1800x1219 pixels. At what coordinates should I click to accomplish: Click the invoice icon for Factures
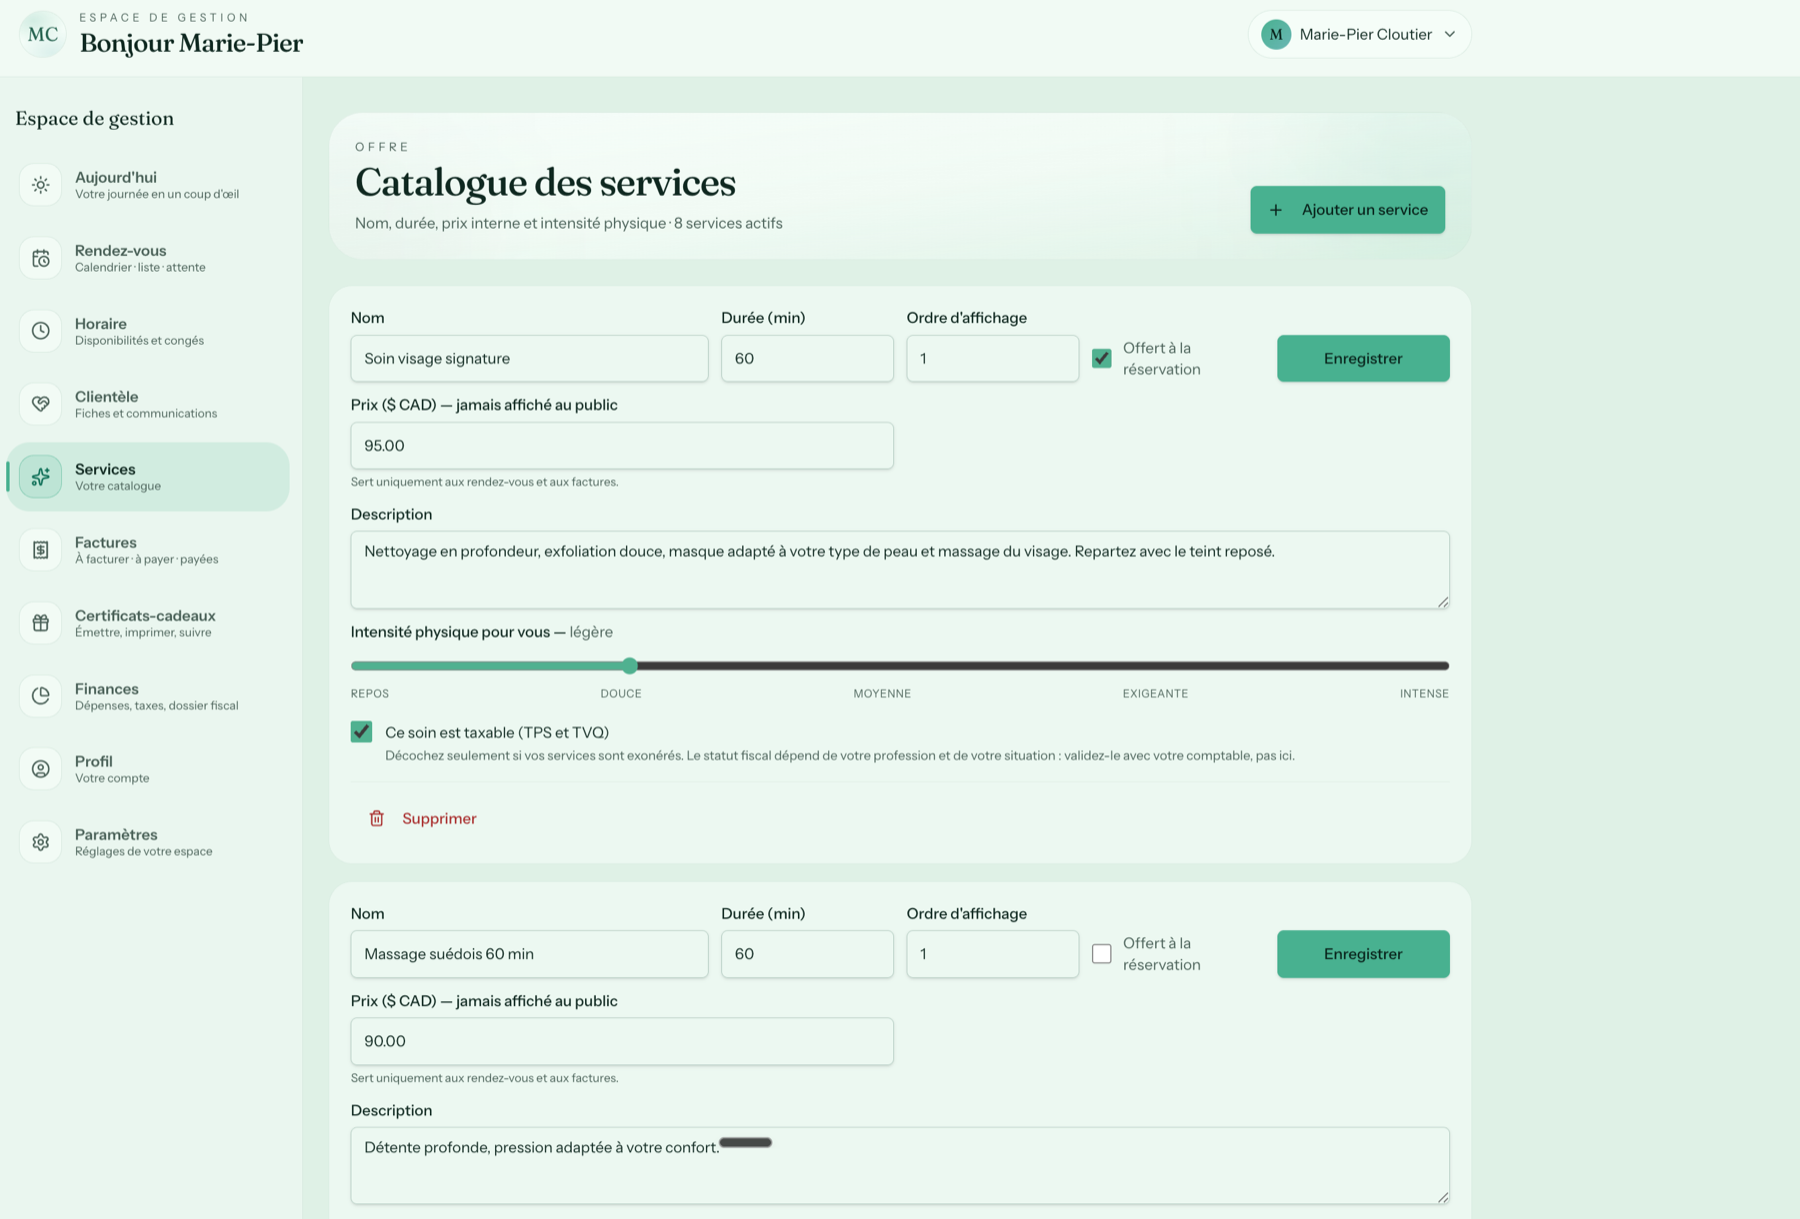click(x=41, y=550)
